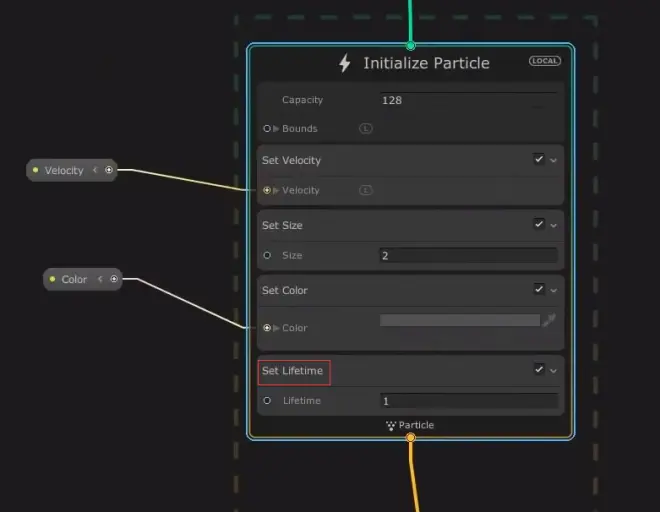This screenshot has width=660, height=512.
Task: Click the color eyedropper icon
Action: point(549,320)
